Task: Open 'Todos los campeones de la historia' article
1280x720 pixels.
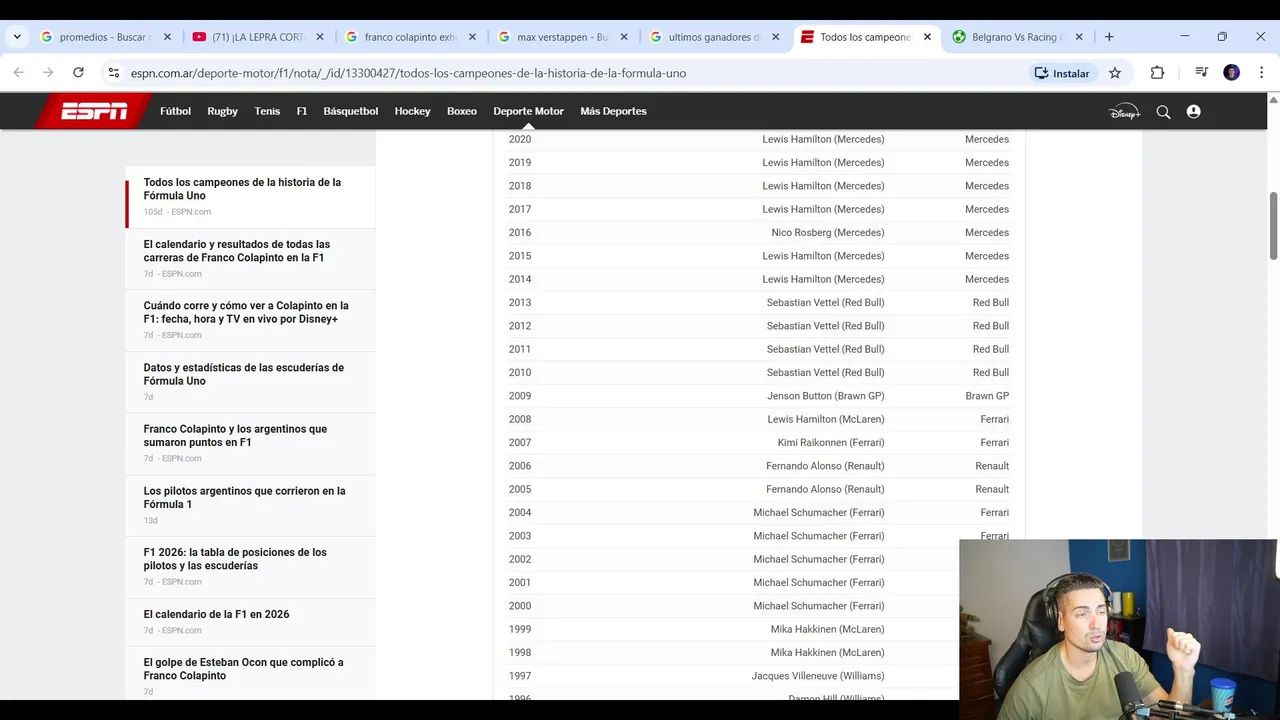Action: click(x=242, y=189)
